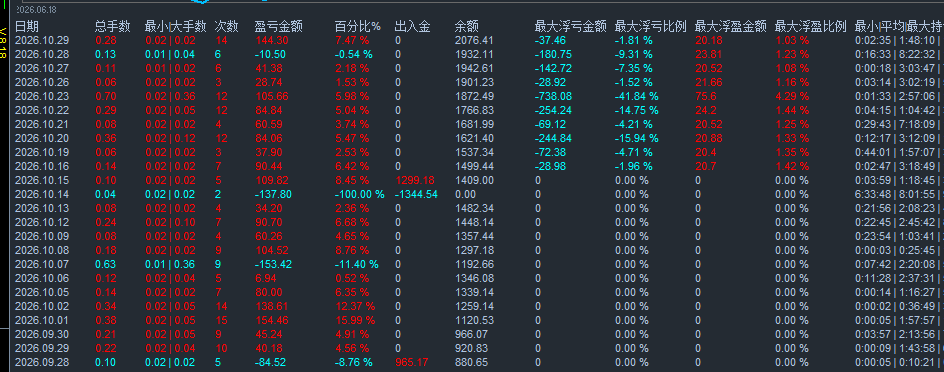944x372 pixels.
Task: Click floating loss ratio -15.94 %
Action: click(x=636, y=138)
